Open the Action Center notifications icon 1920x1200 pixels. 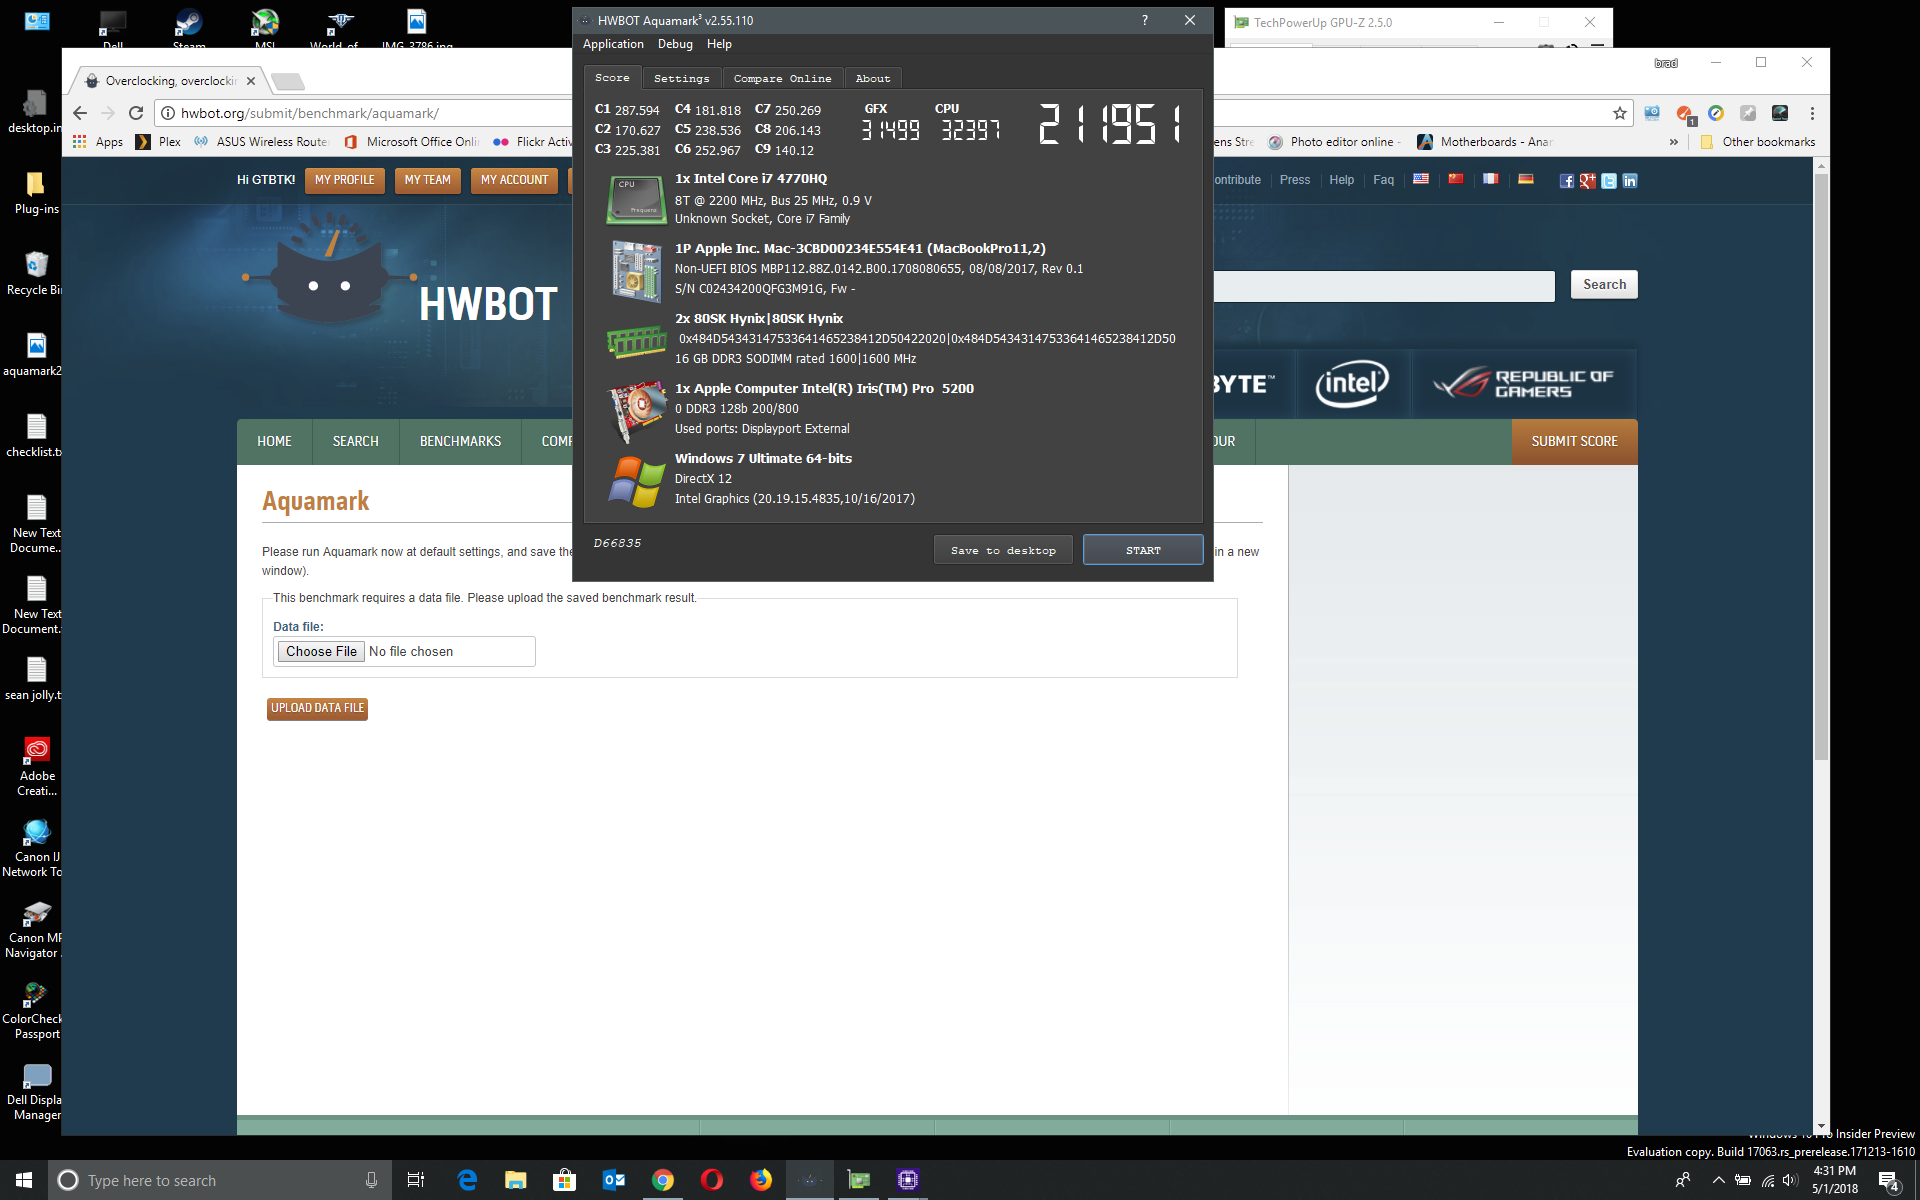(x=1888, y=1181)
